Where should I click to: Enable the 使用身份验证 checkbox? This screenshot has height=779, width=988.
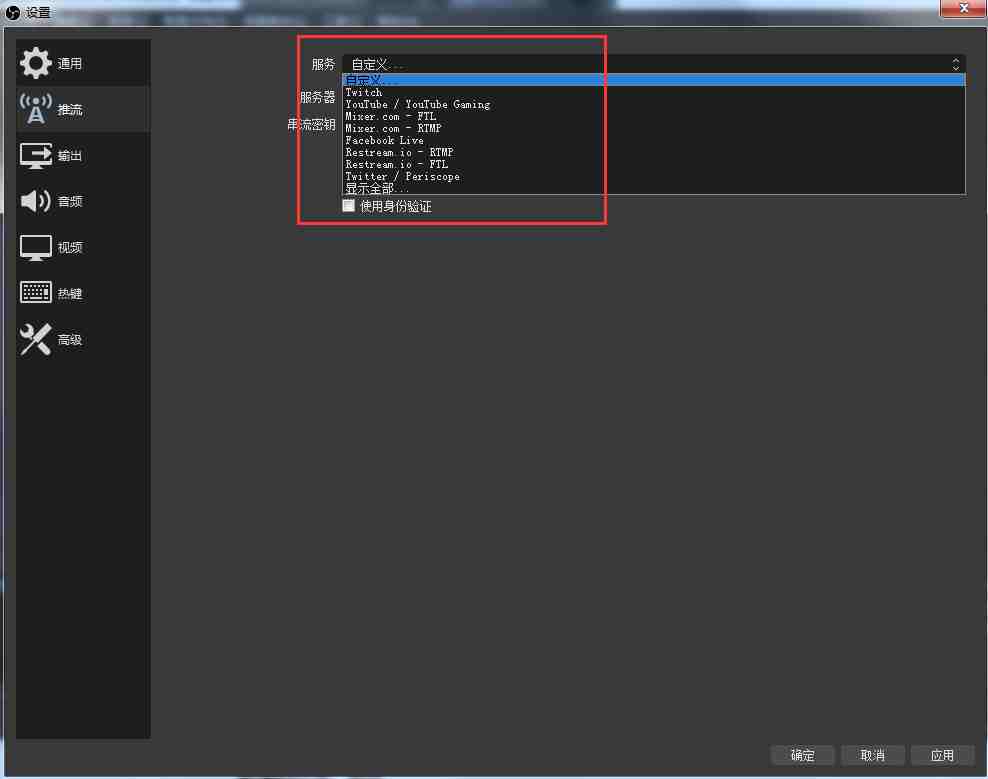tap(348, 206)
